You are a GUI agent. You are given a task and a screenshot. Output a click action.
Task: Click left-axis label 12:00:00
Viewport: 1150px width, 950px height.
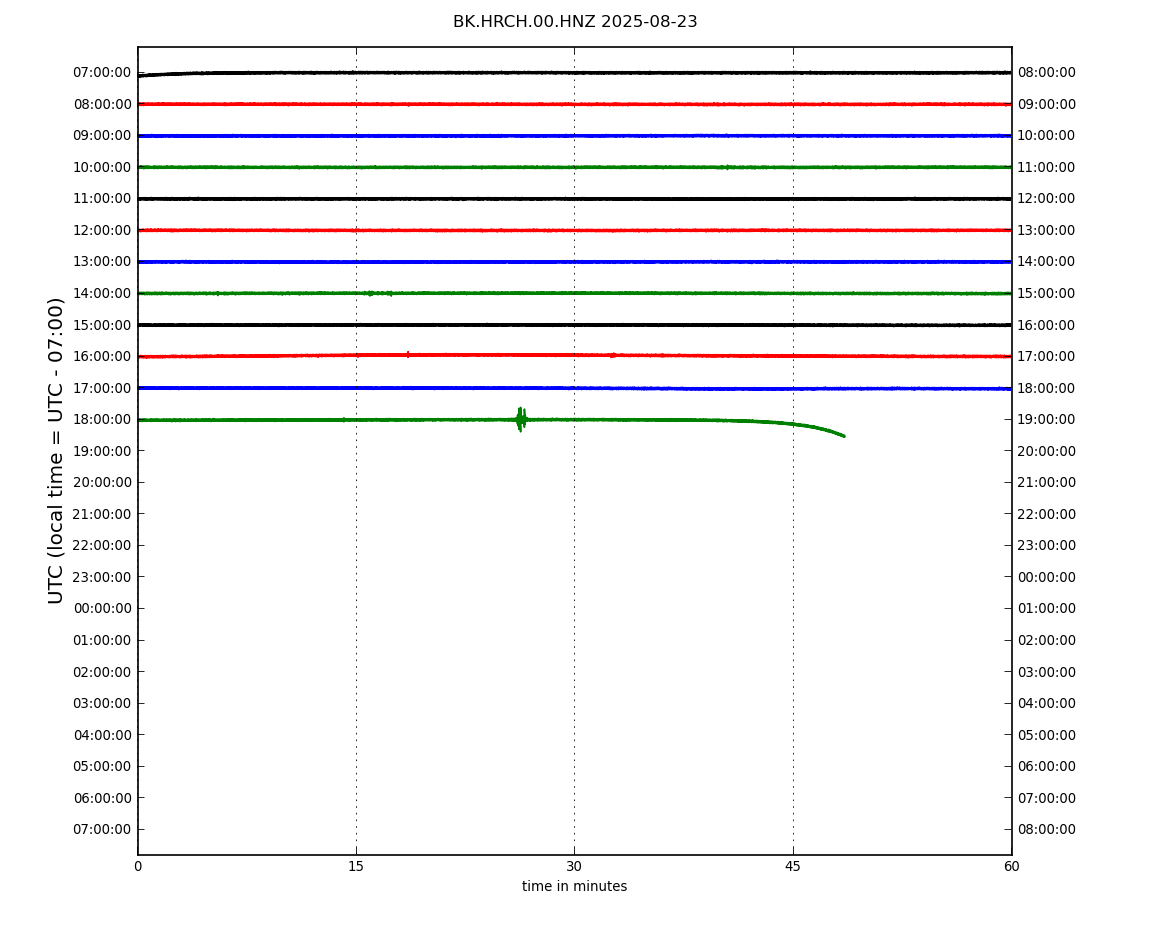103,230
